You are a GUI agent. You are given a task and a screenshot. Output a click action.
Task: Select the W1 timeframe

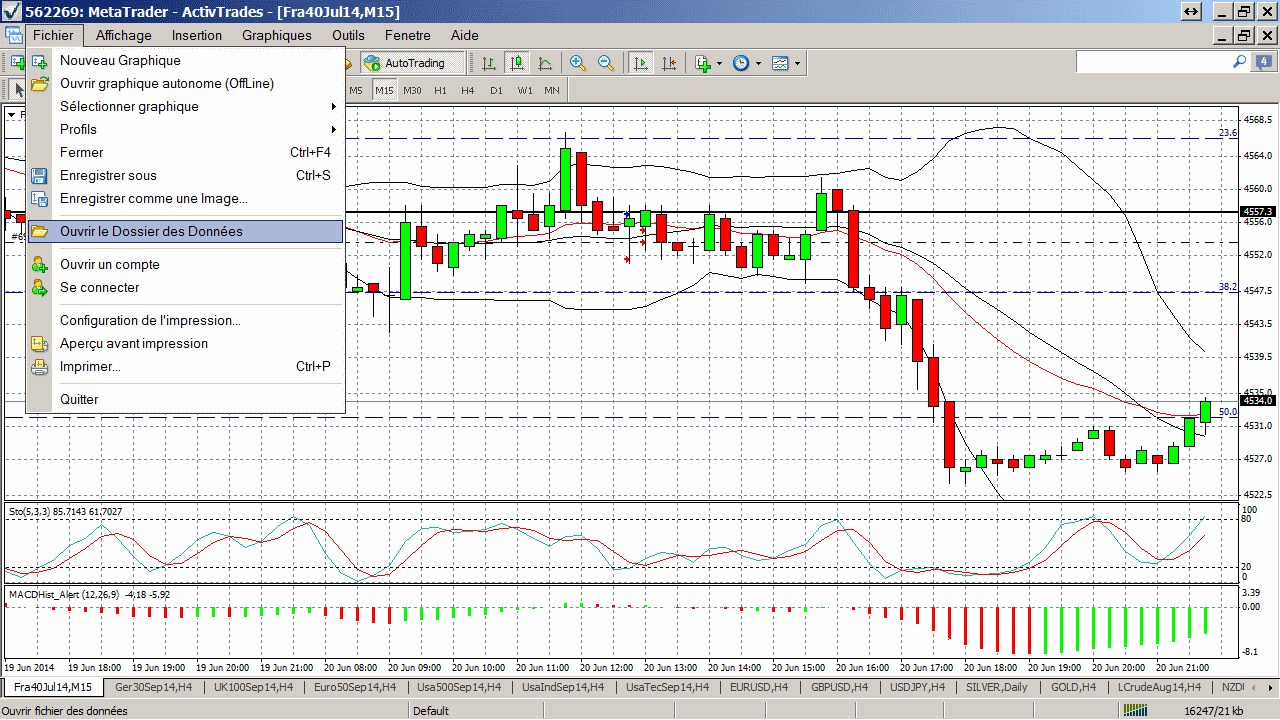(x=525, y=90)
